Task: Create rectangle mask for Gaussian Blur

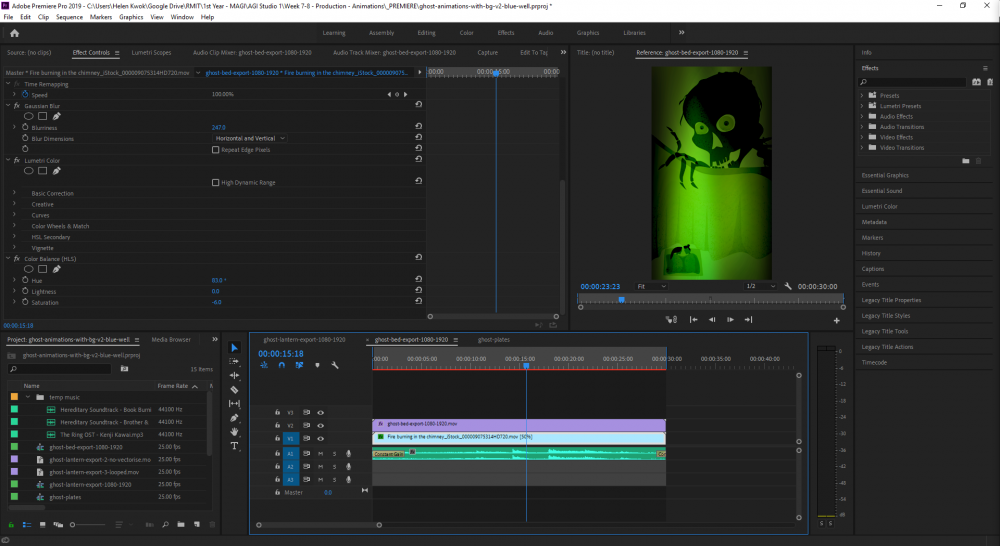Action: 42,116
